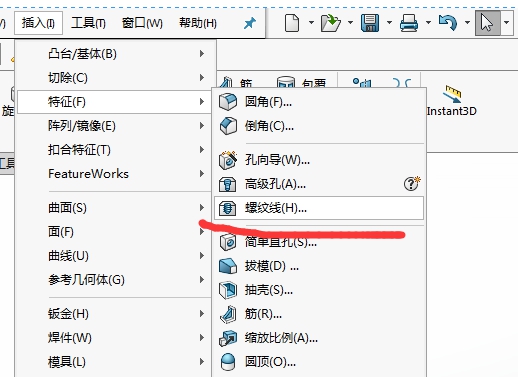Open the 窗口(W) menu

[142, 23]
